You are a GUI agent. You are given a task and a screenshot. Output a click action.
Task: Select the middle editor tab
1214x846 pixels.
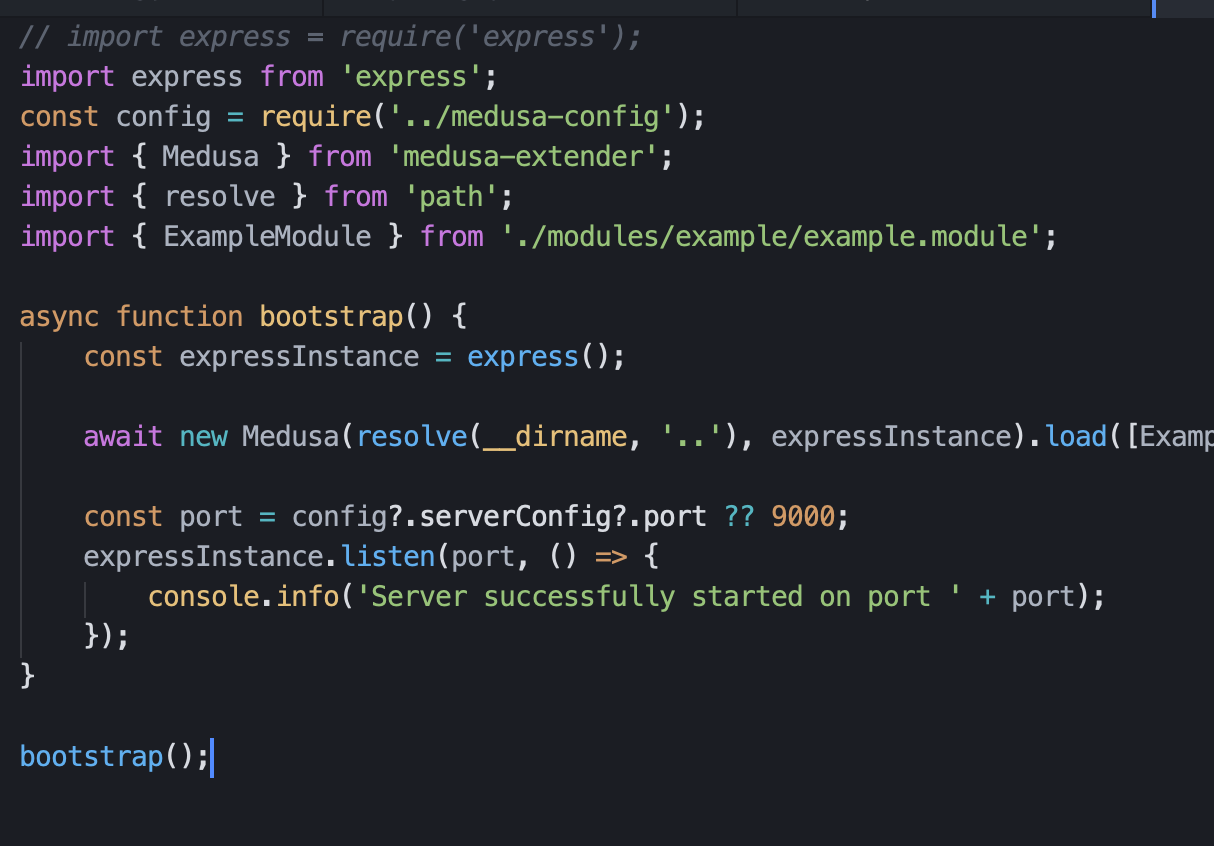click(x=530, y=7)
